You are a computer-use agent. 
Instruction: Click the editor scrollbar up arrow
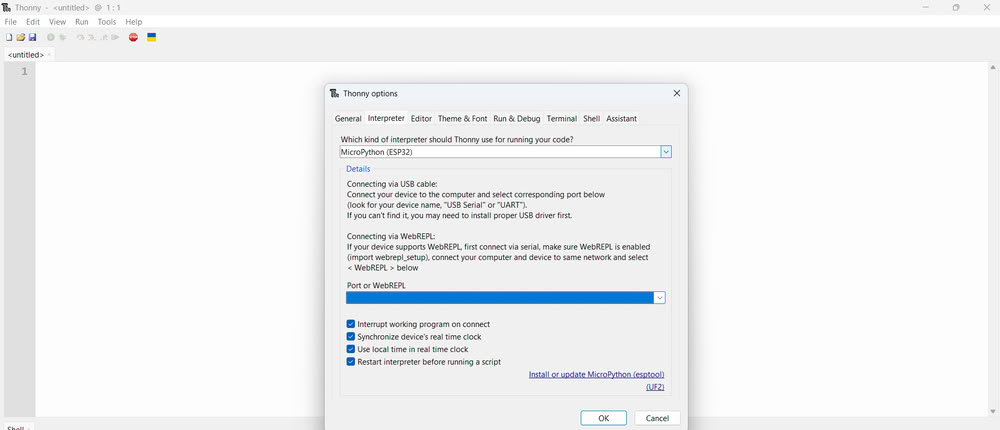[993, 67]
